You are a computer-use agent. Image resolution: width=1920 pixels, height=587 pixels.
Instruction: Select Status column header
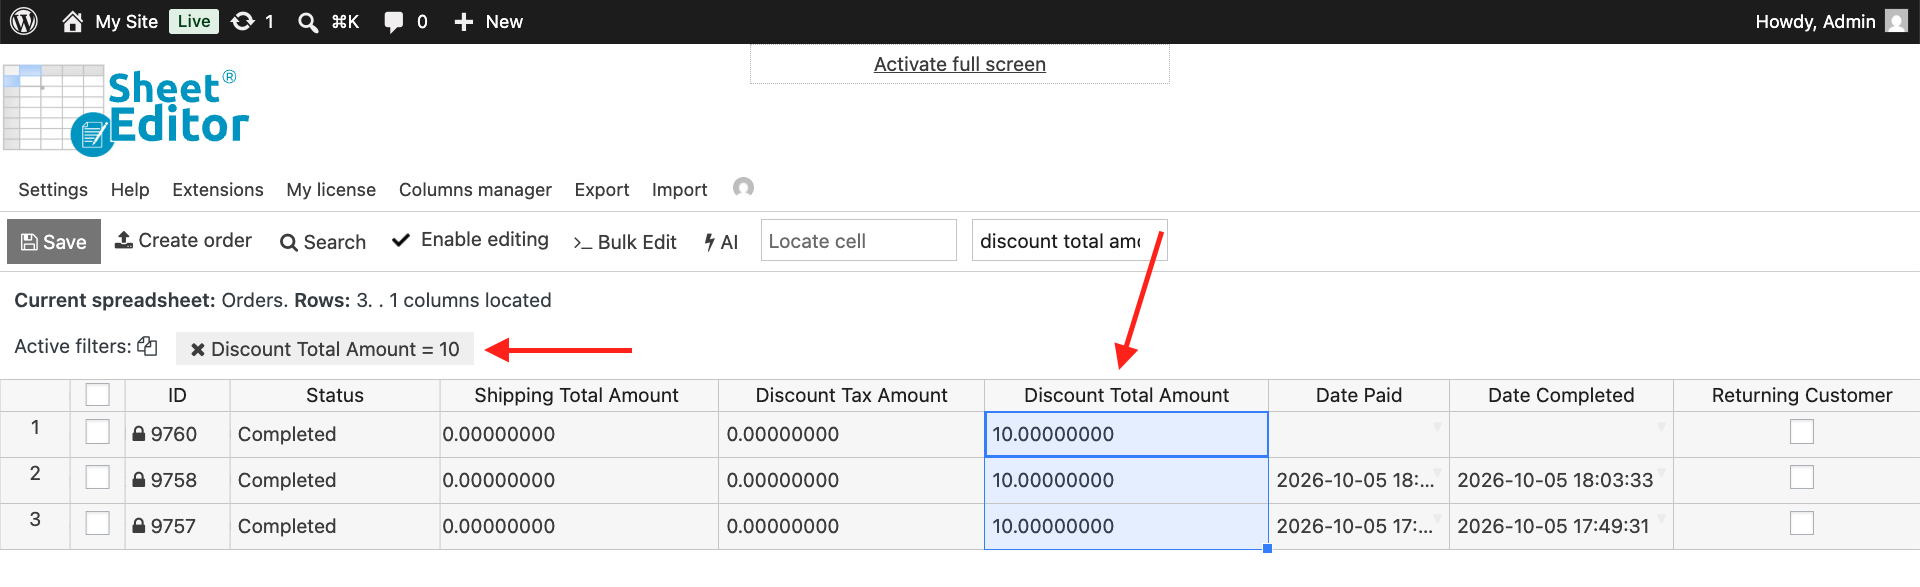pyautogui.click(x=335, y=395)
